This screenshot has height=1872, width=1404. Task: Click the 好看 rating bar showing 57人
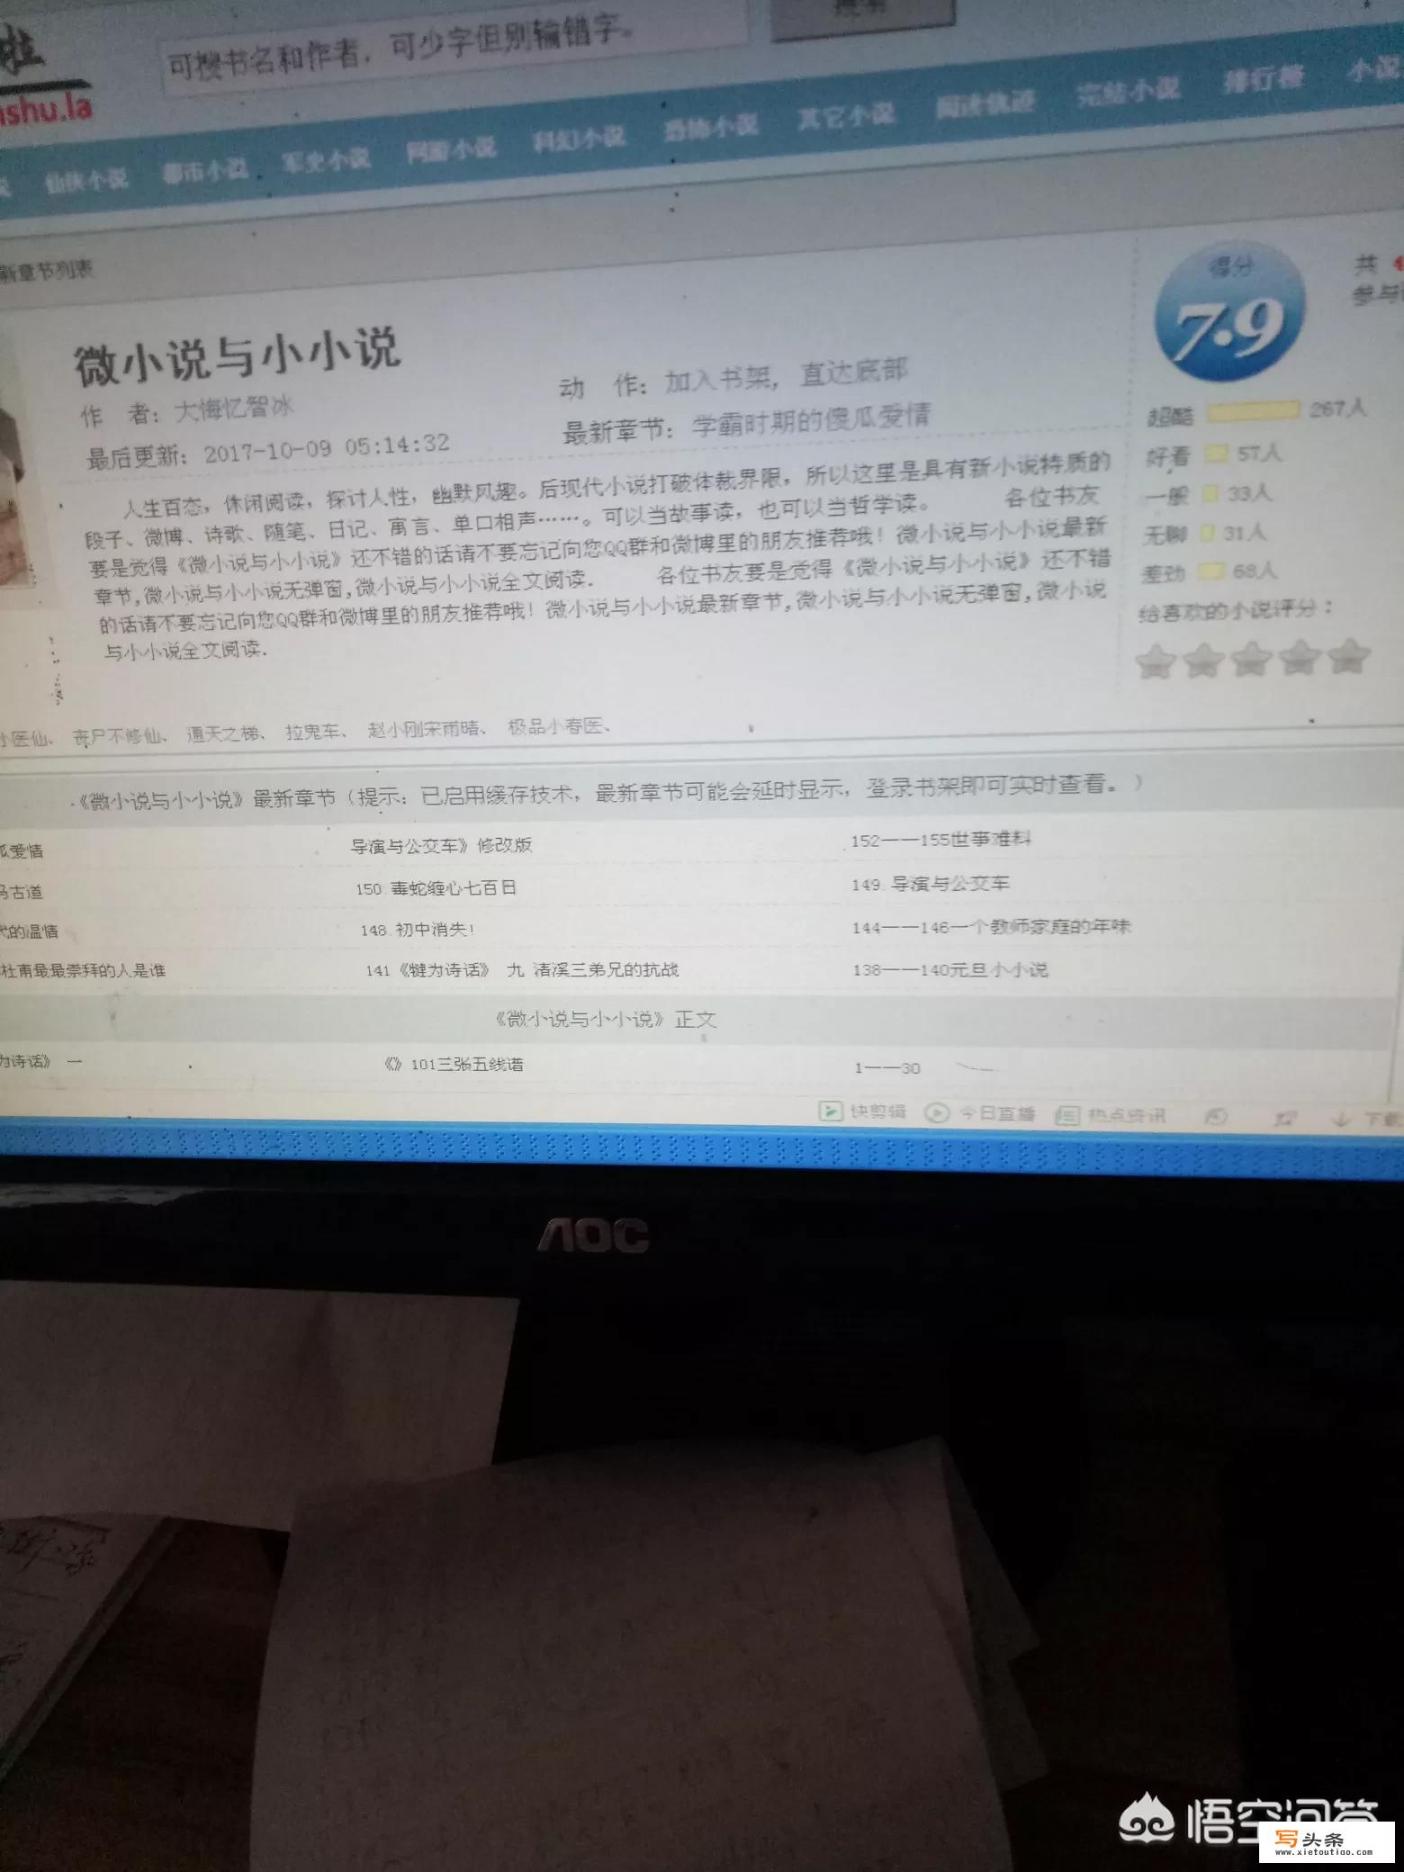pyautogui.click(x=1216, y=454)
